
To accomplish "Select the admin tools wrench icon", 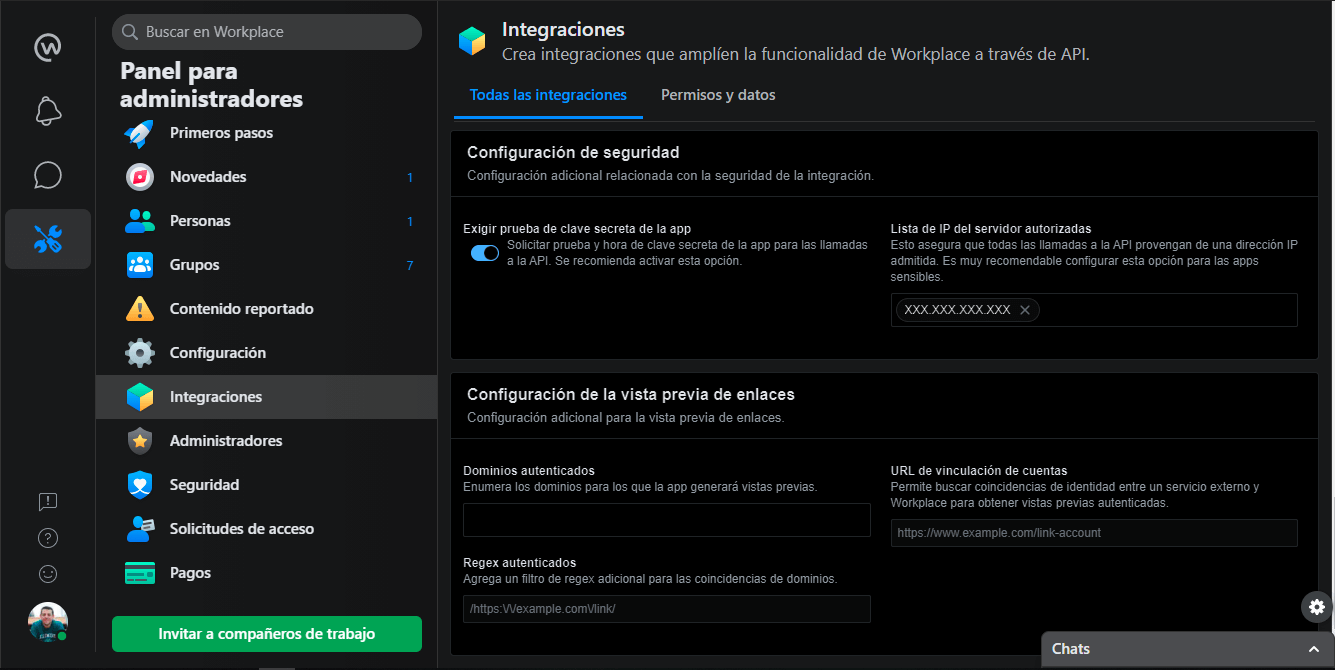I will pyautogui.click(x=48, y=239).
